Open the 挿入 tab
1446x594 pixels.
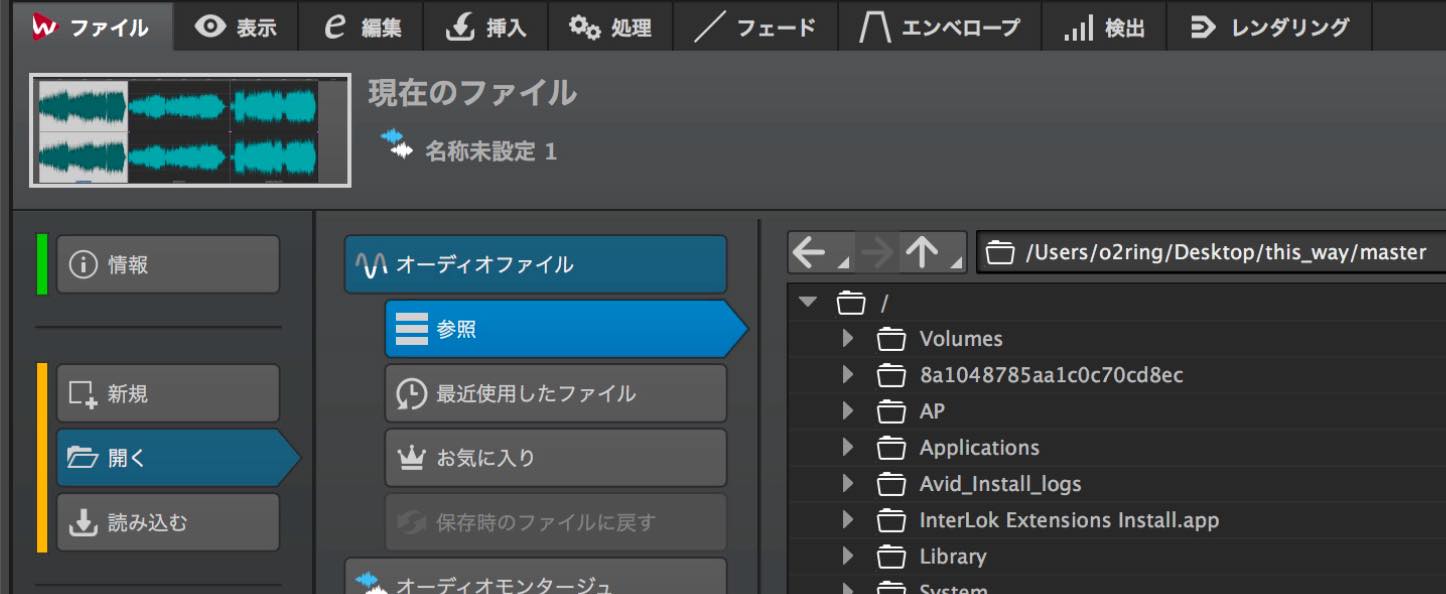pyautogui.click(x=485, y=27)
